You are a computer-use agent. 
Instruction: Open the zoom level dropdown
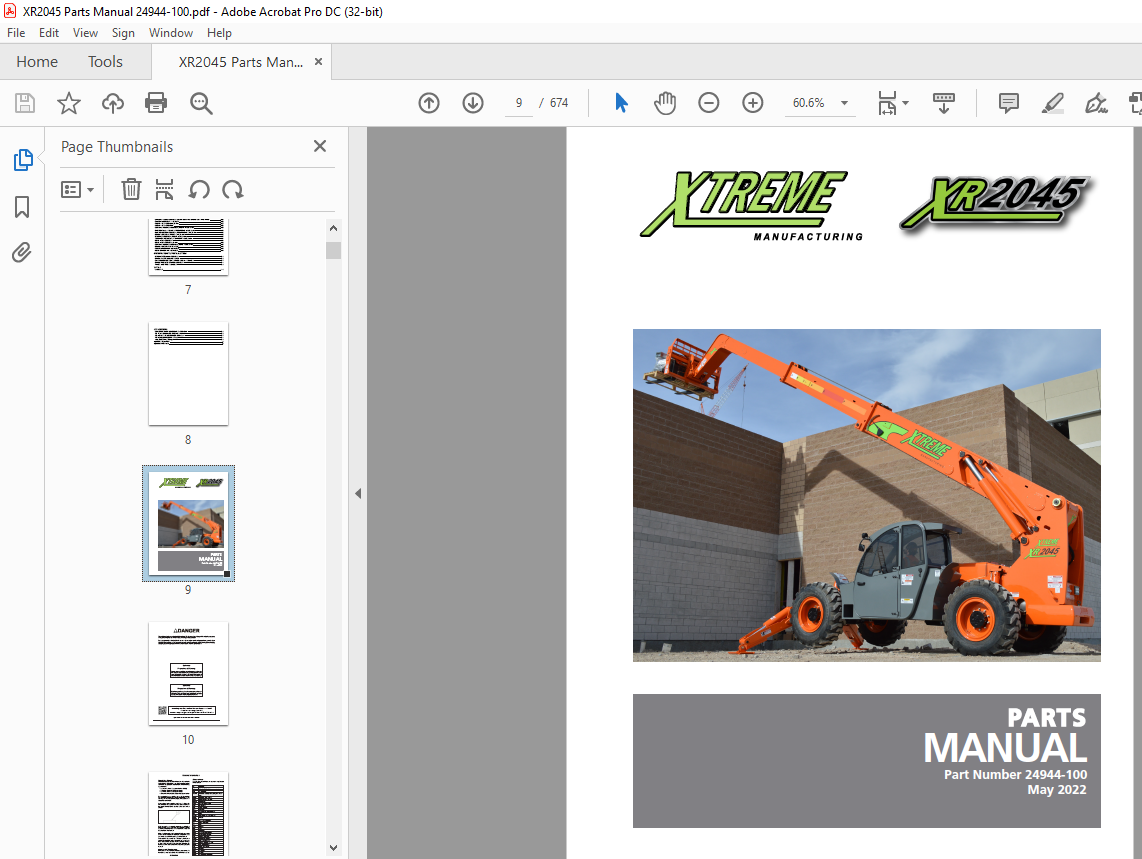pos(844,103)
